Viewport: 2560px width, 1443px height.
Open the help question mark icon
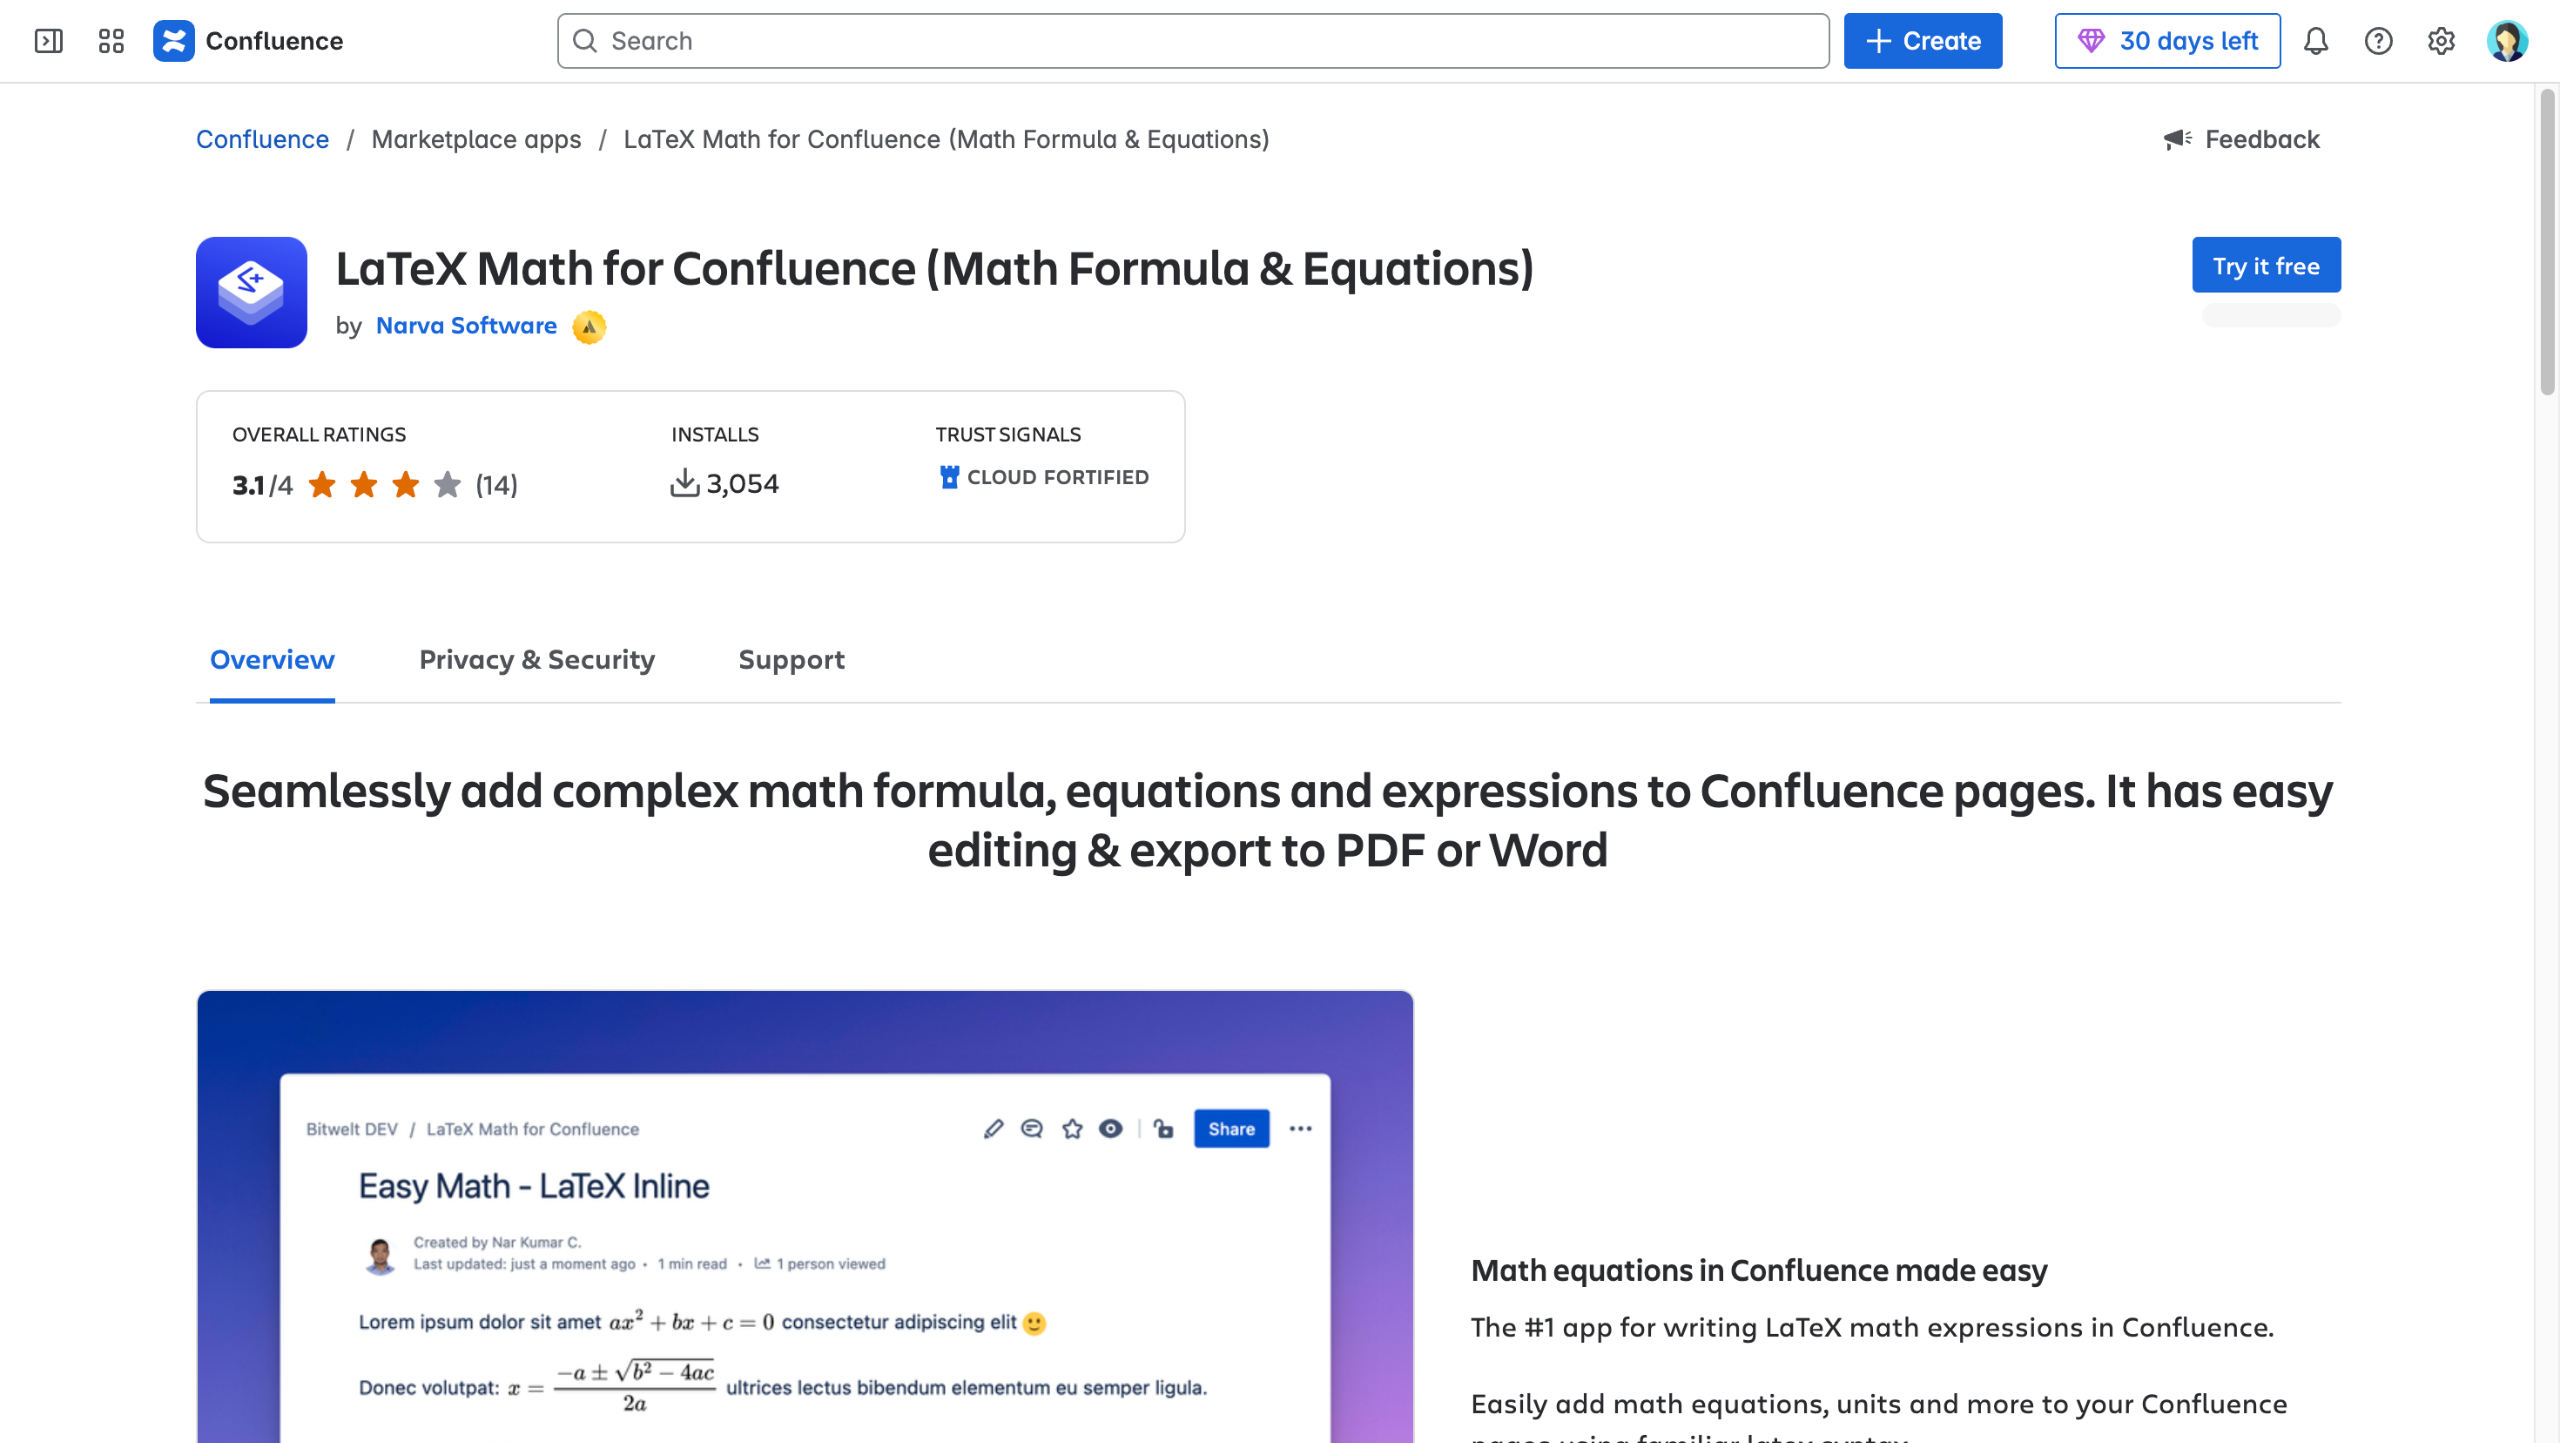(2378, 41)
